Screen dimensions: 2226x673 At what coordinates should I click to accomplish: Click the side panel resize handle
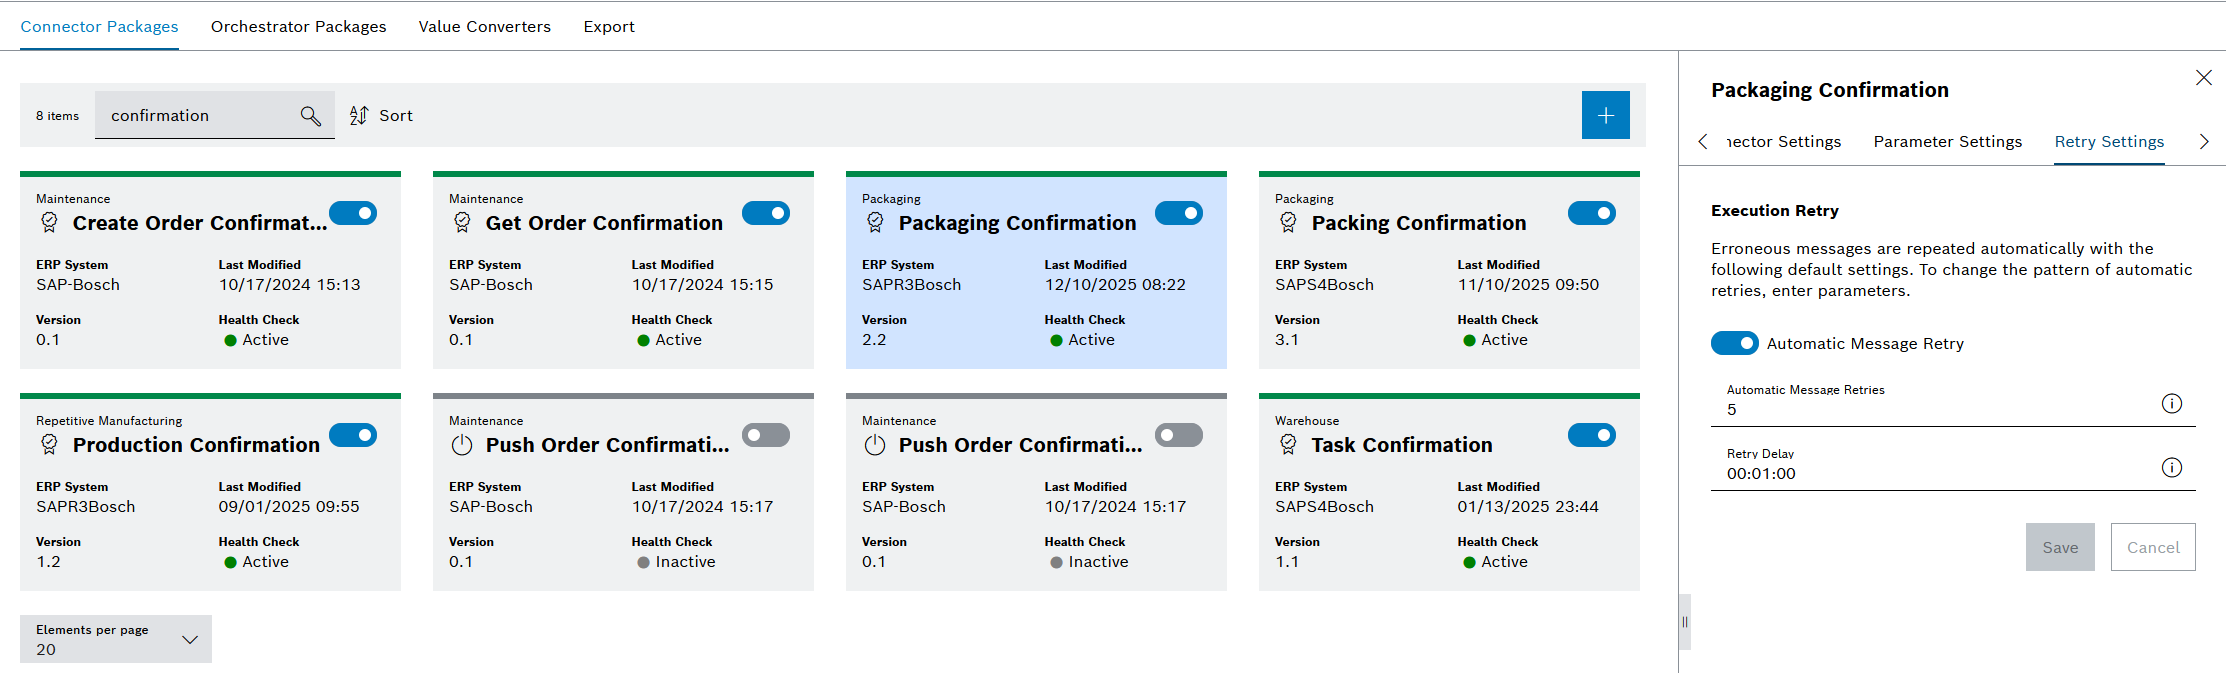click(1685, 622)
